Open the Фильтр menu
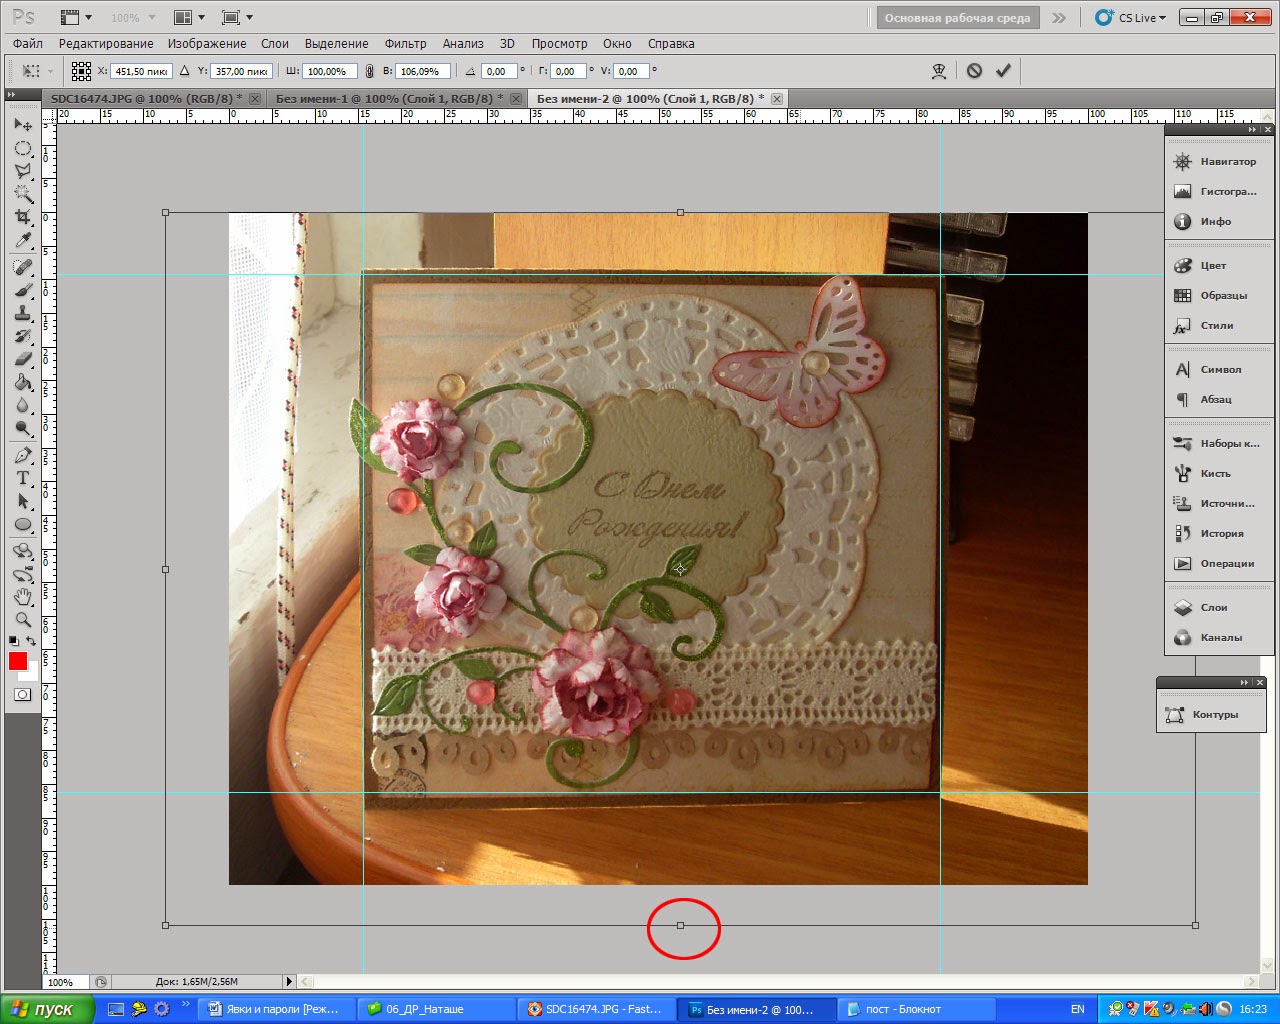The image size is (1280, 1024). click(405, 44)
